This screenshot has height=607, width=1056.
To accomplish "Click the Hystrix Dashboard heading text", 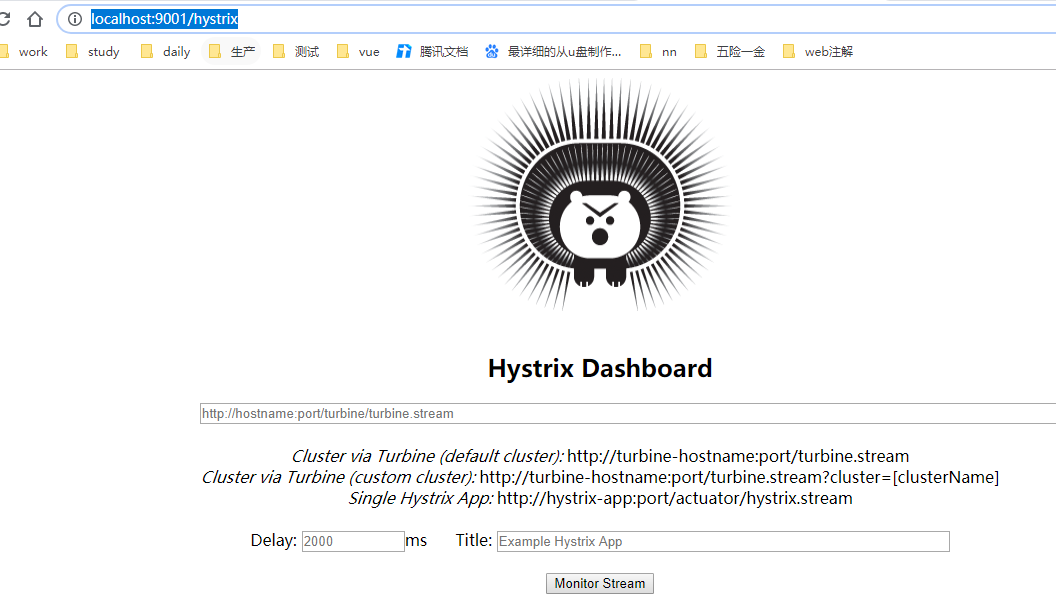I will click(x=600, y=369).
